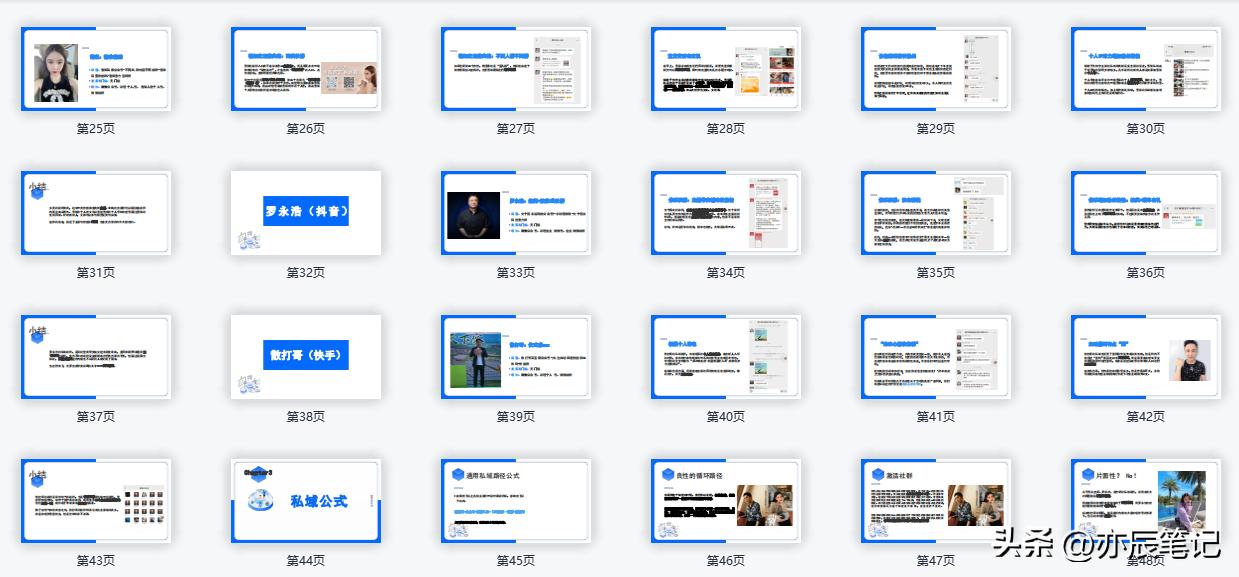Open the 罗永浩（抖音） title slide on page 32
Image resolution: width=1239 pixels, height=577 pixels.
[x=305, y=211]
